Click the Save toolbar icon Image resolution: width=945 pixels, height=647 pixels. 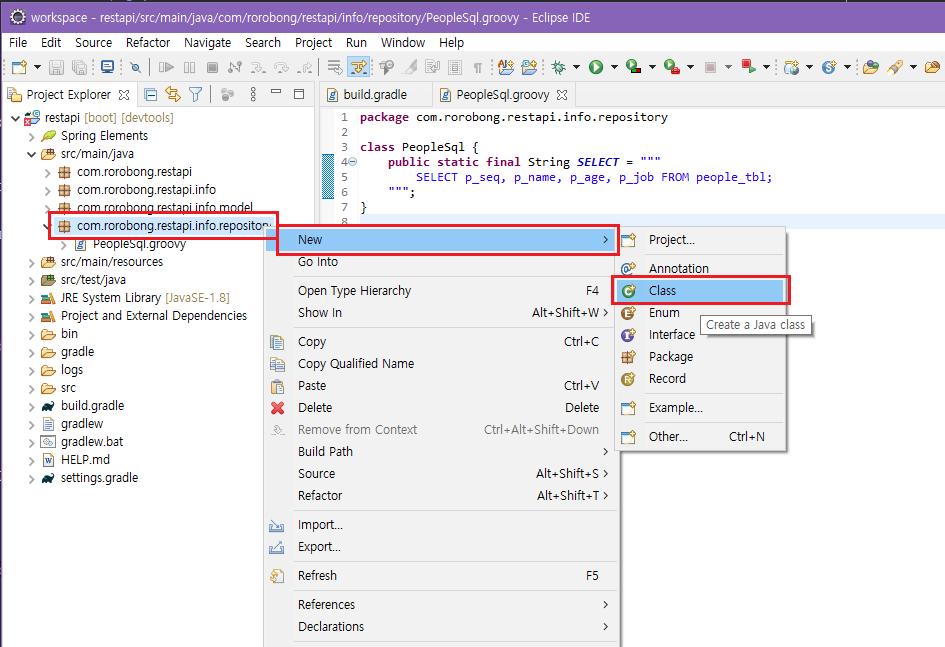56,67
